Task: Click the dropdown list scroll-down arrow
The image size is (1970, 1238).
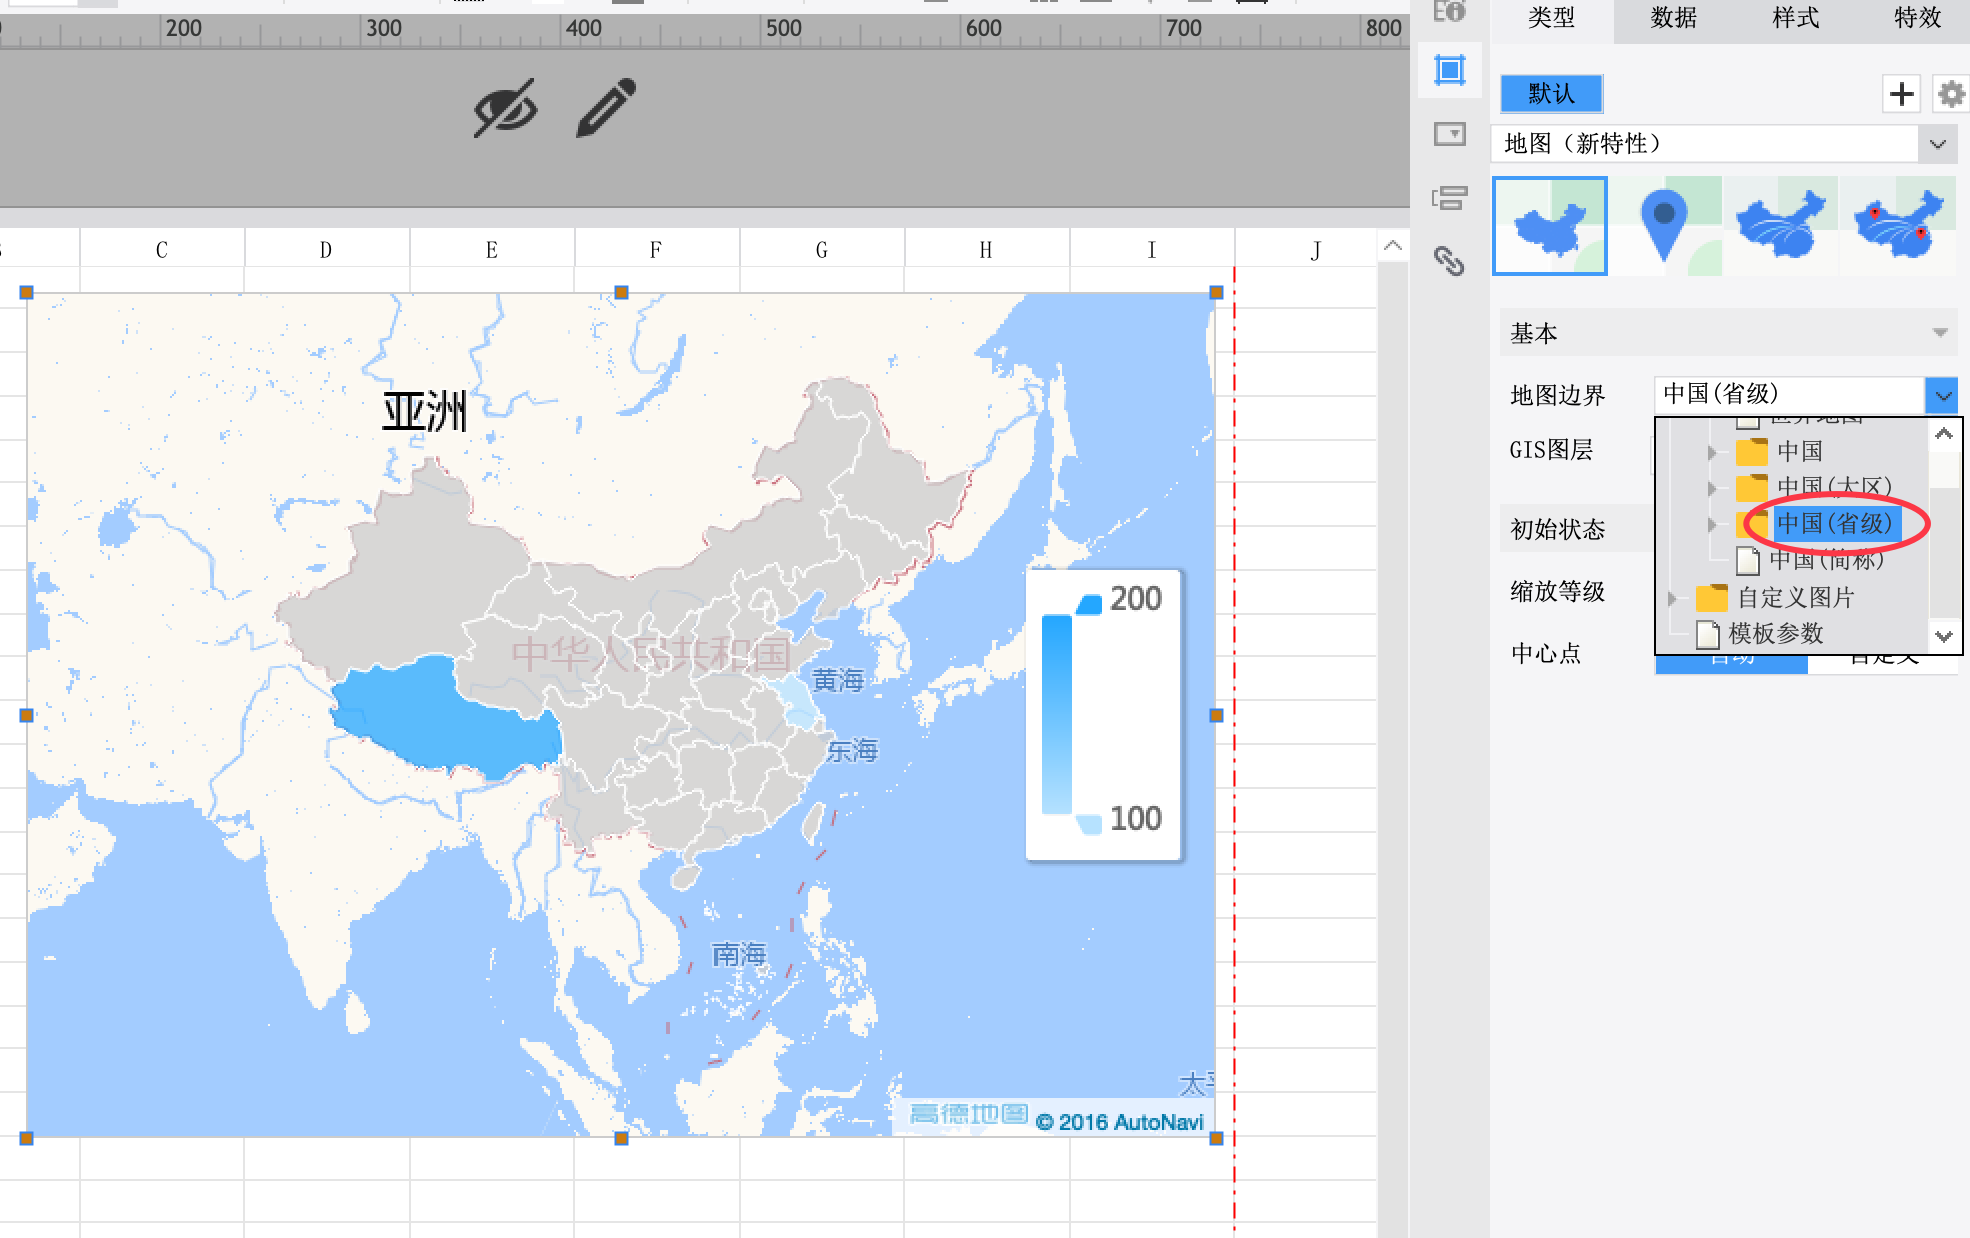Action: pos(1943,636)
